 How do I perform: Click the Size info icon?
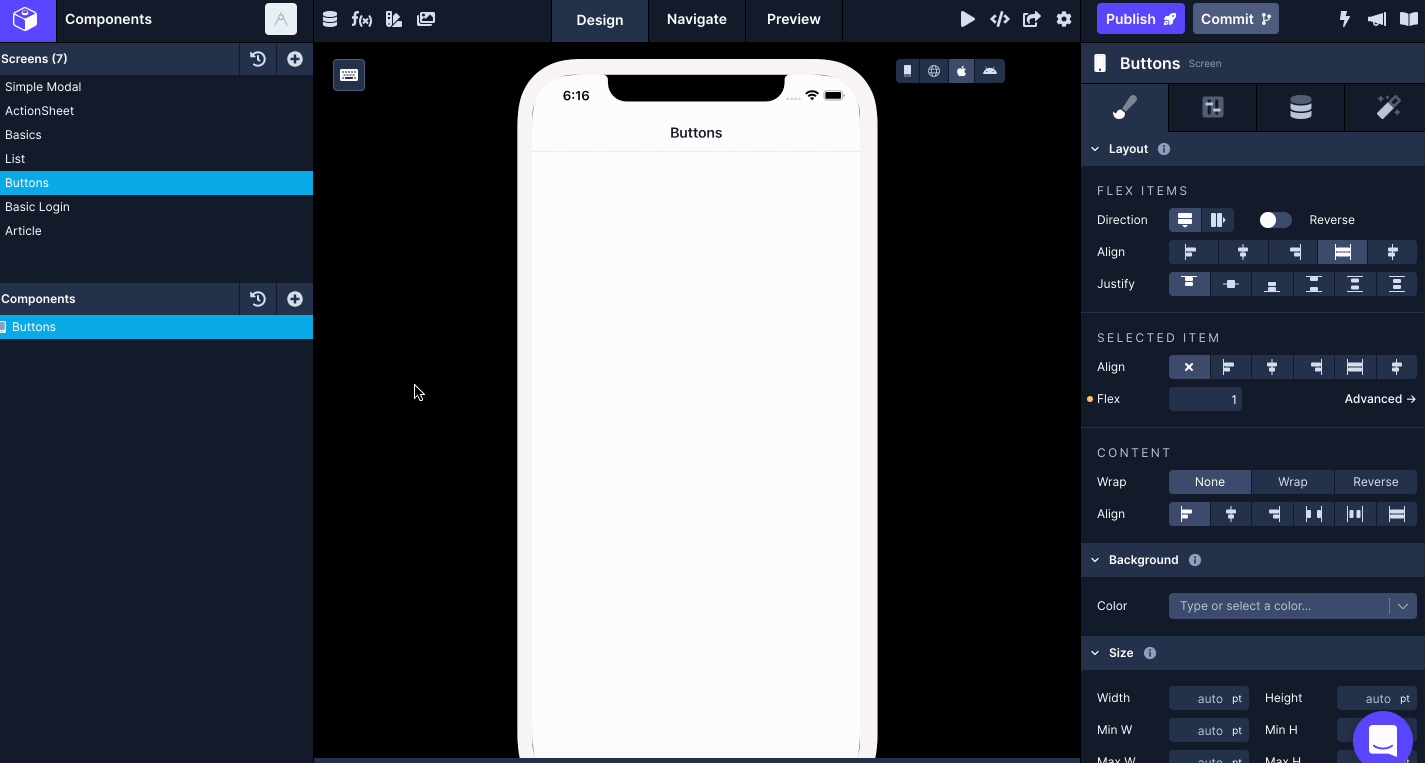1150,653
